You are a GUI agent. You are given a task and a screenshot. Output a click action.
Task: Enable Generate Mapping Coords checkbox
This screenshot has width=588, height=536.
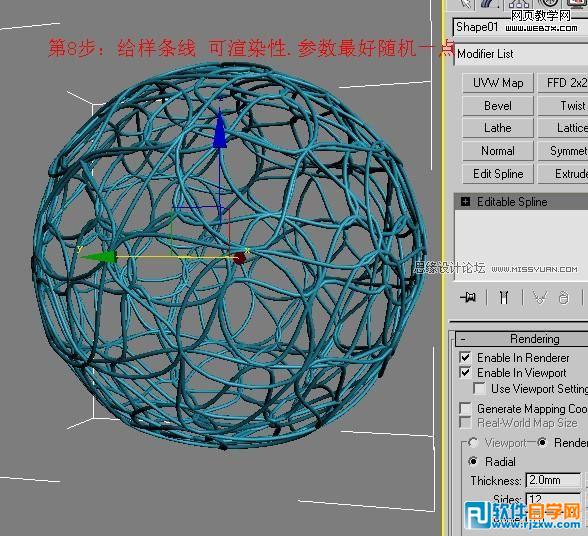pos(465,408)
